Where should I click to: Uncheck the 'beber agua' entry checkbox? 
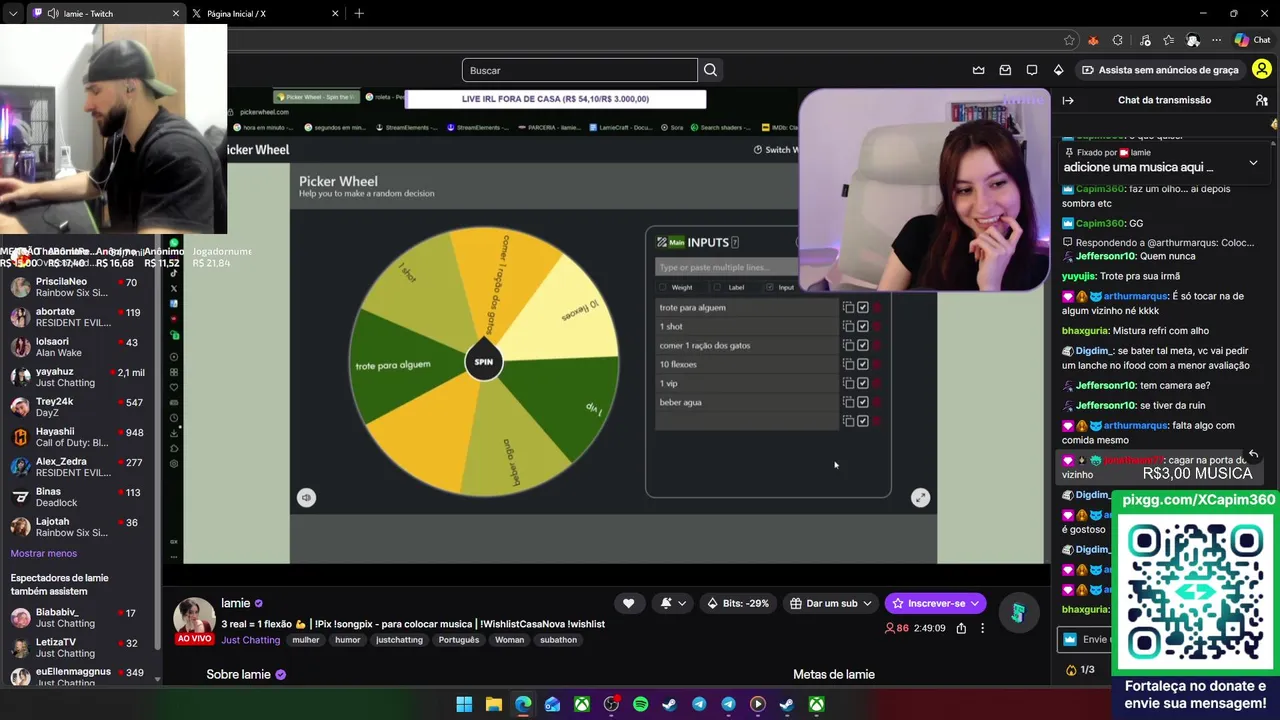pos(863,403)
